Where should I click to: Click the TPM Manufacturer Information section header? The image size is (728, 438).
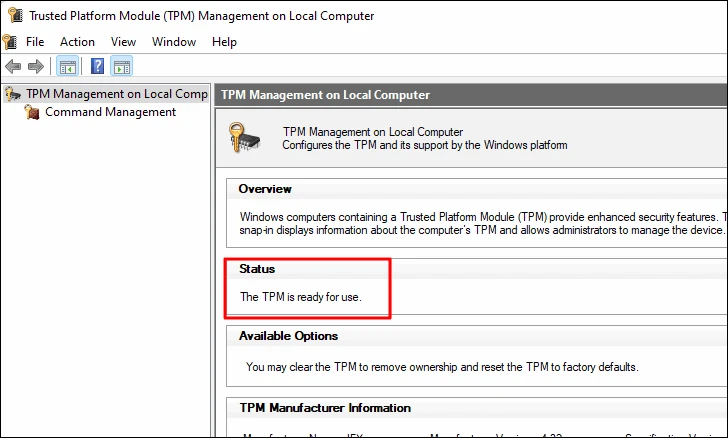(x=325, y=408)
